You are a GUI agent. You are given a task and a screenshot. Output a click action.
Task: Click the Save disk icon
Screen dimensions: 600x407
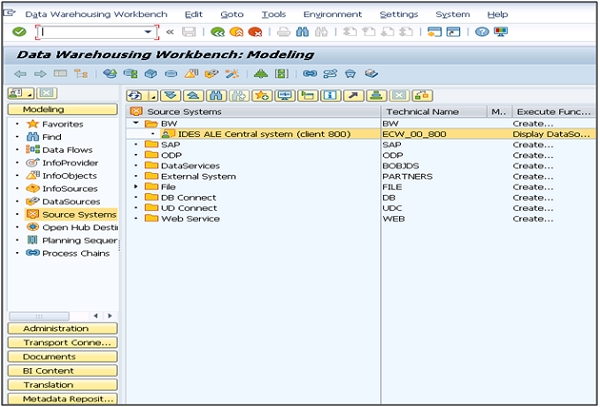point(189,32)
